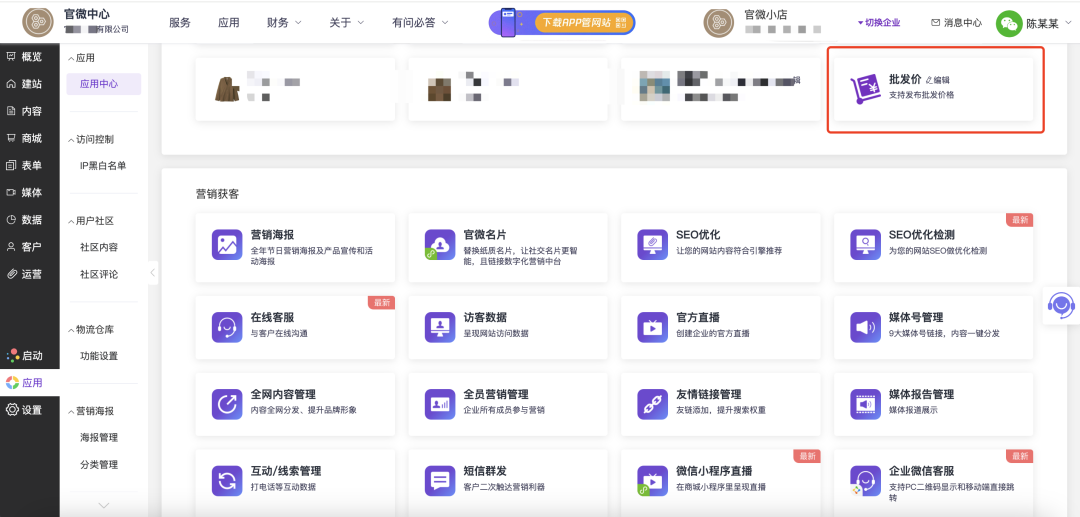Click the 下载APP管网站 banner button
This screenshot has width=1080, height=517.
pos(568,22)
